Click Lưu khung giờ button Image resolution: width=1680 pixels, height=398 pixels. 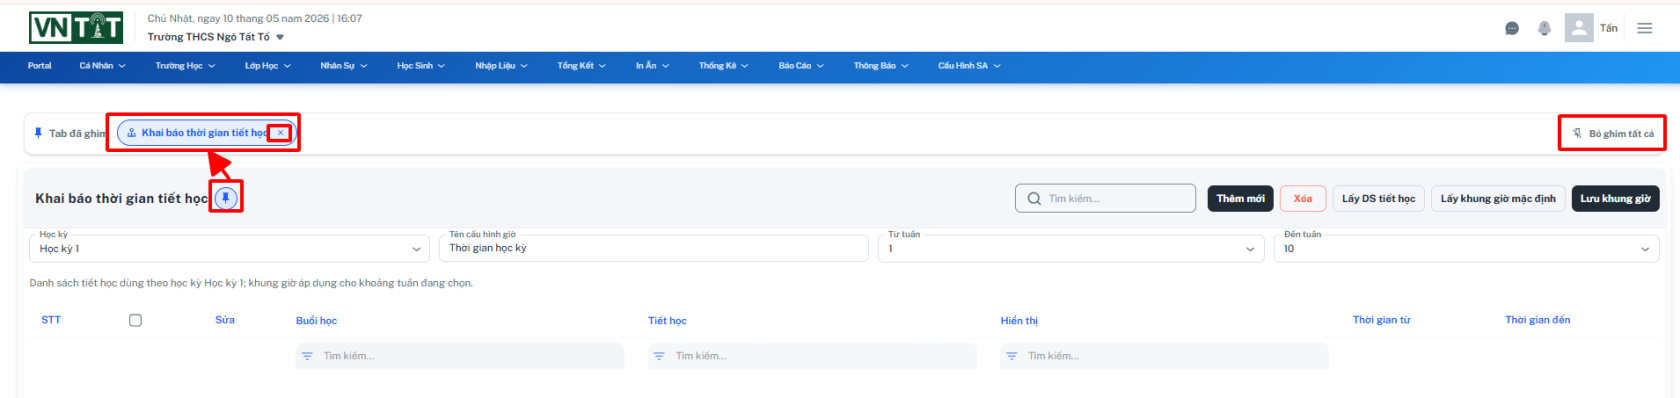pyautogui.click(x=1615, y=199)
